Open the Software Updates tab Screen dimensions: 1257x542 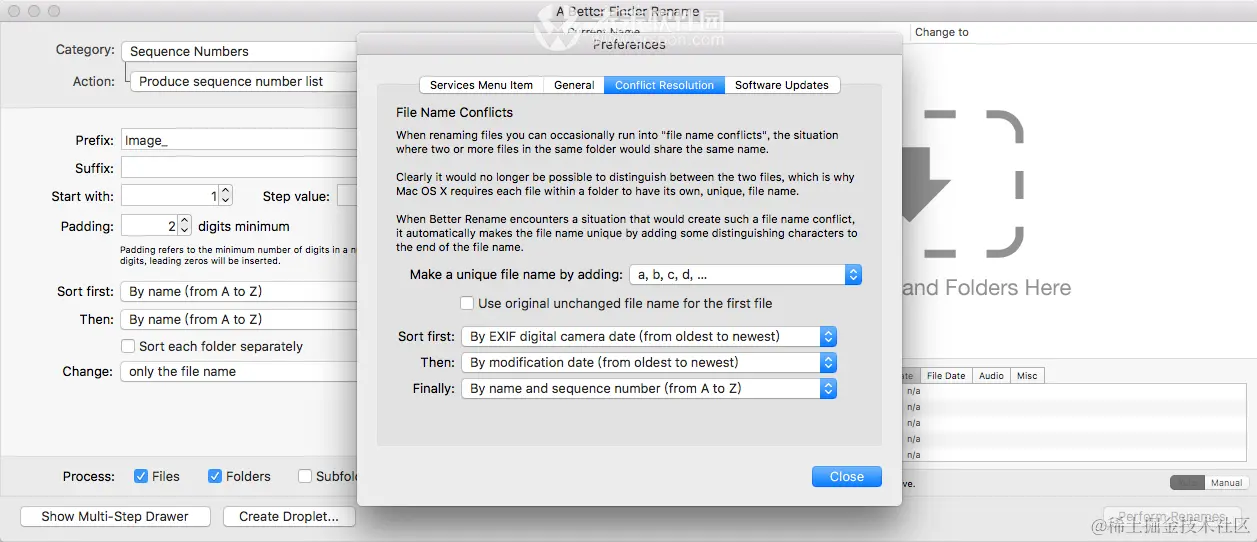[x=782, y=85]
